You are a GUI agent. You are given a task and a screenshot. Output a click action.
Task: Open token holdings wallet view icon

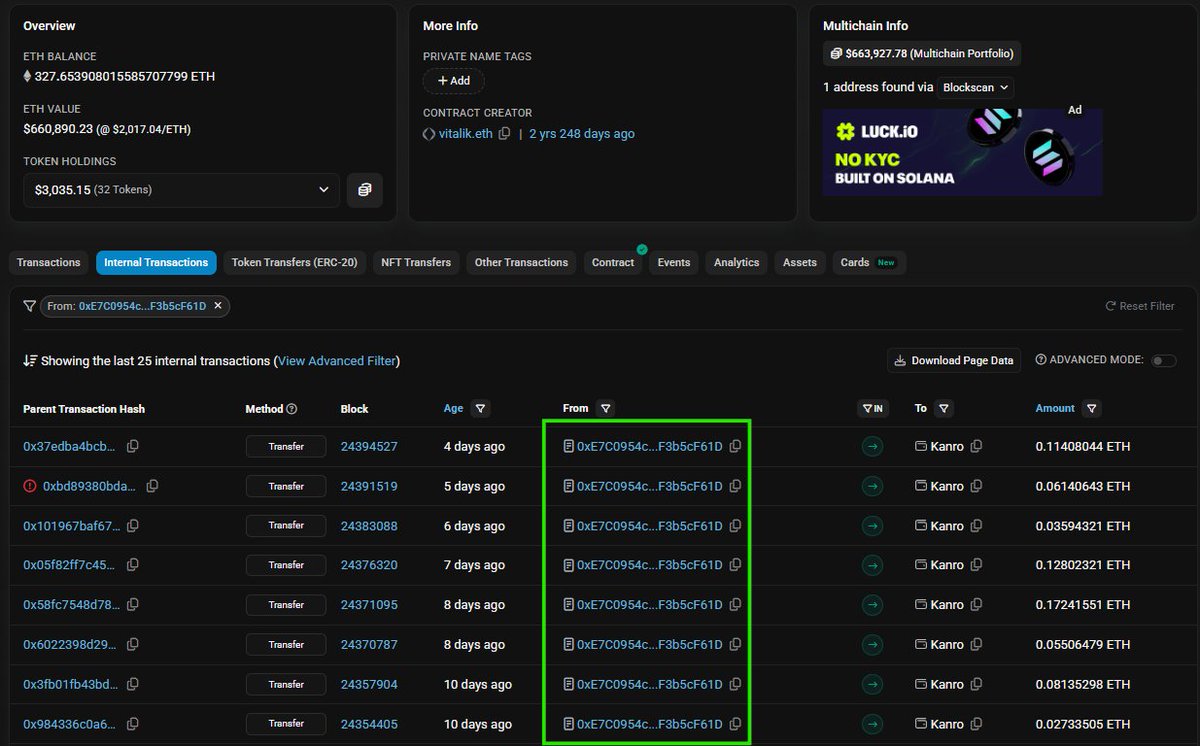pos(365,190)
